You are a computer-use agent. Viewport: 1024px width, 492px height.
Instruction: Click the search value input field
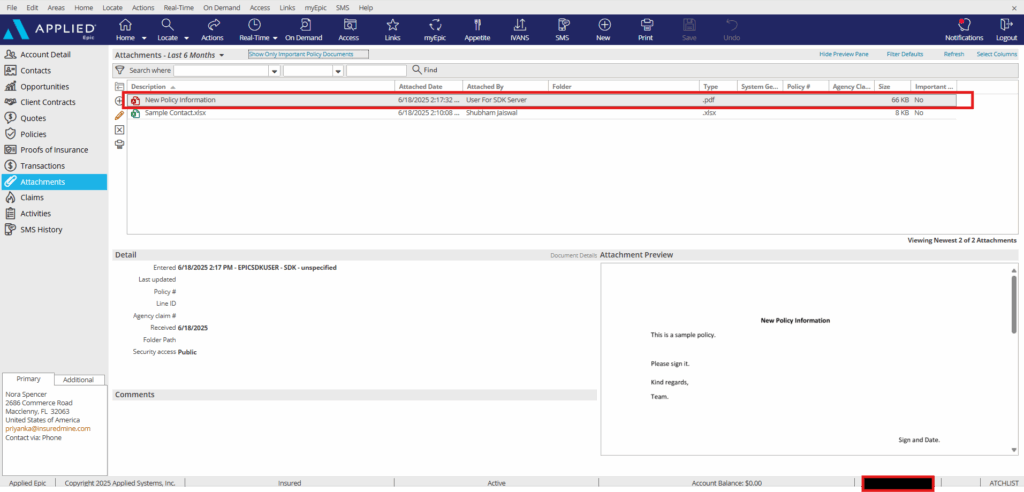pos(376,71)
